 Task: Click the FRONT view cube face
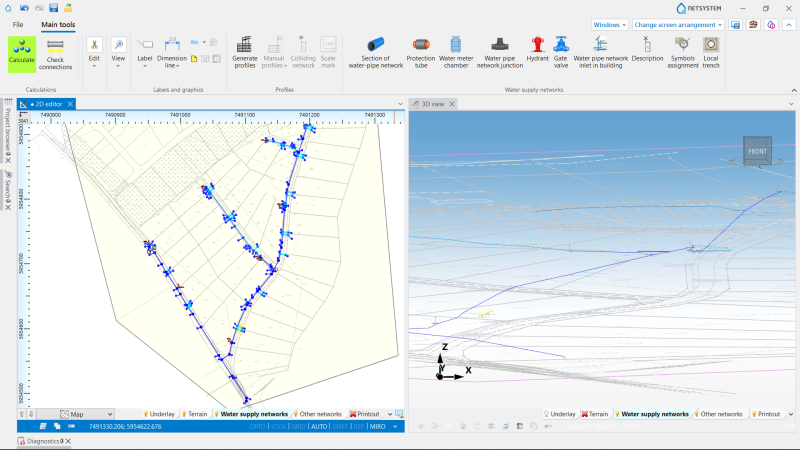(757, 151)
